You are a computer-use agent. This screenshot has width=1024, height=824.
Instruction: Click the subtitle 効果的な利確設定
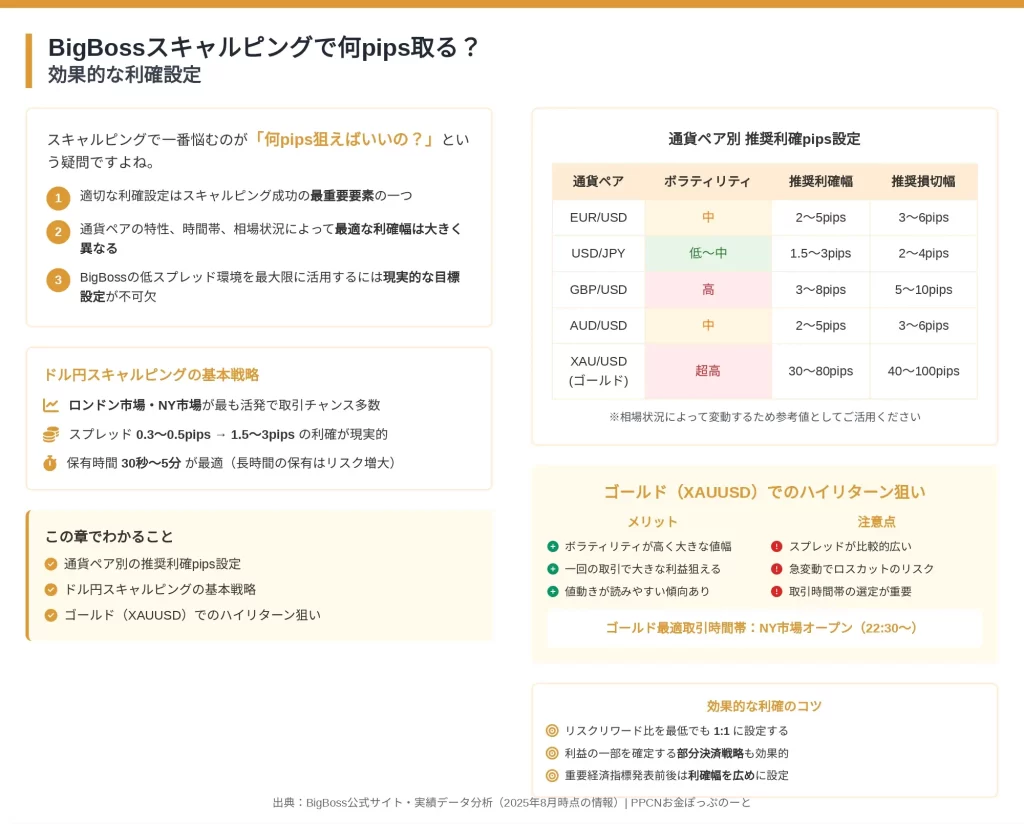point(124,75)
